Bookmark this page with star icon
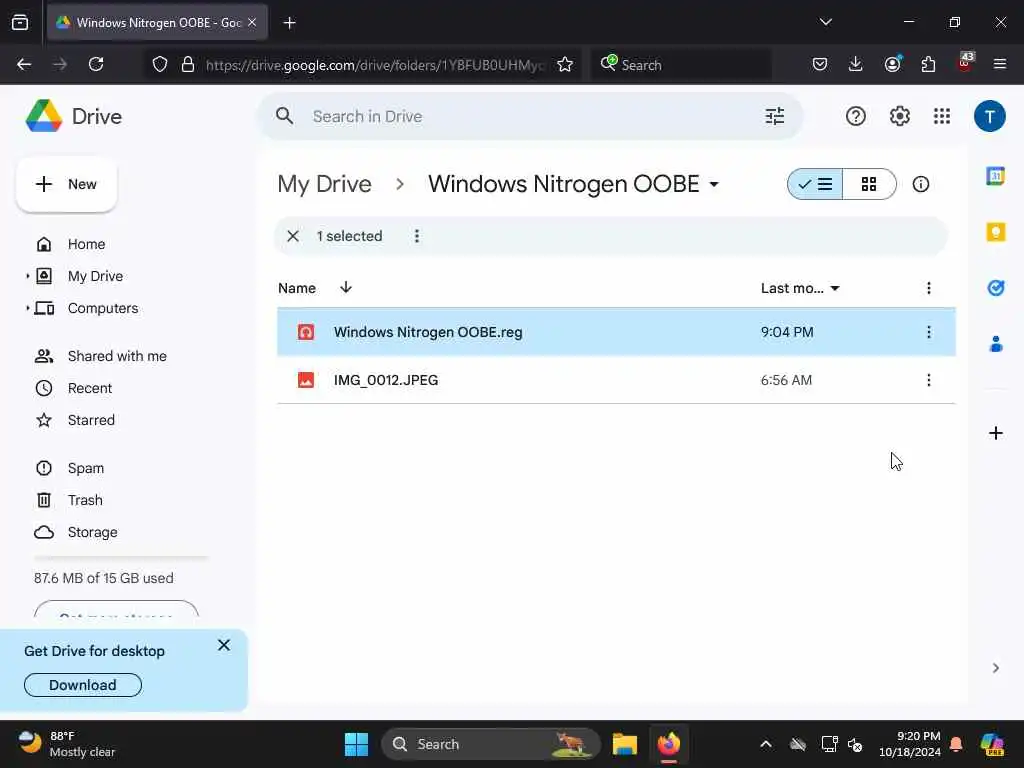The width and height of the screenshot is (1024, 768). [565, 65]
